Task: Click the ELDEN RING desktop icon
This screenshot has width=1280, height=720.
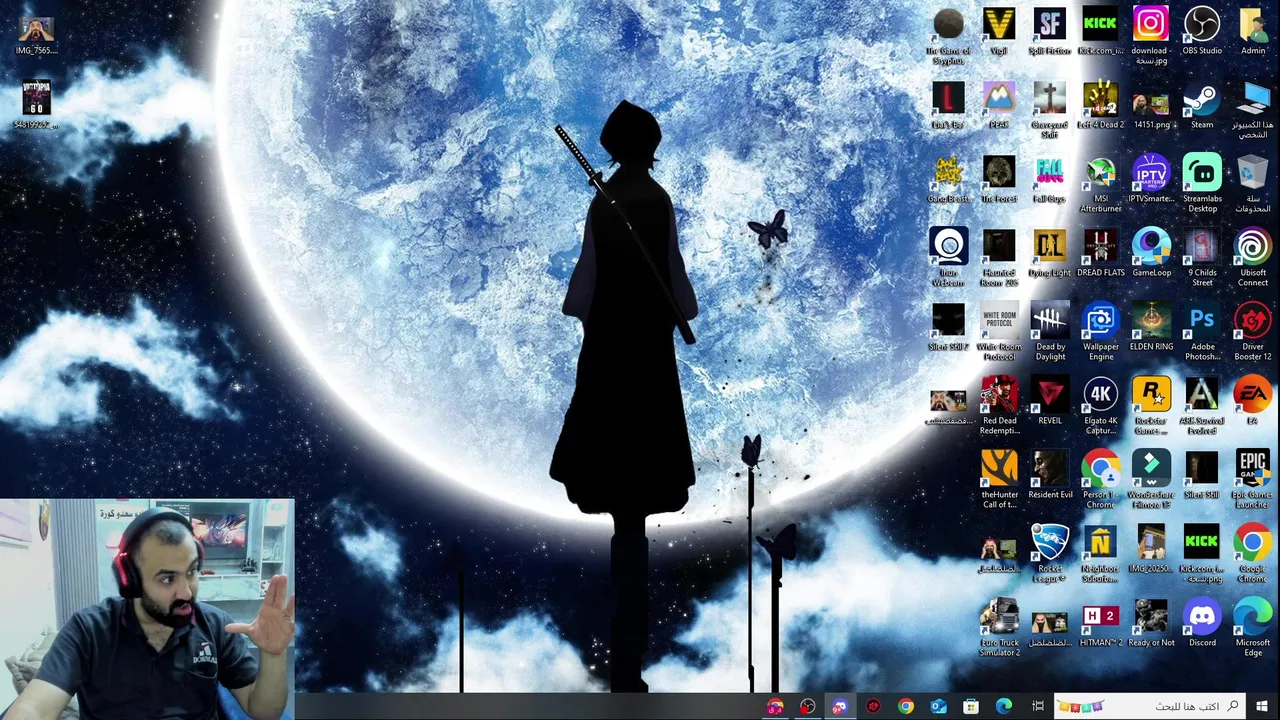Action: pyautogui.click(x=1151, y=327)
